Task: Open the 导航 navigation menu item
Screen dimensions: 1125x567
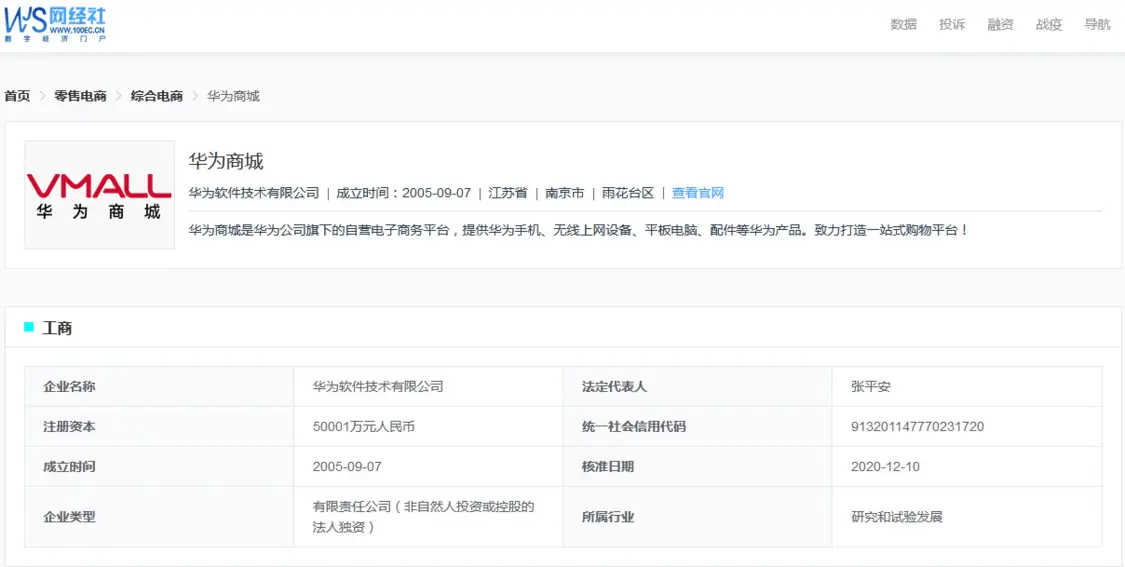Action: pyautogui.click(x=1097, y=24)
